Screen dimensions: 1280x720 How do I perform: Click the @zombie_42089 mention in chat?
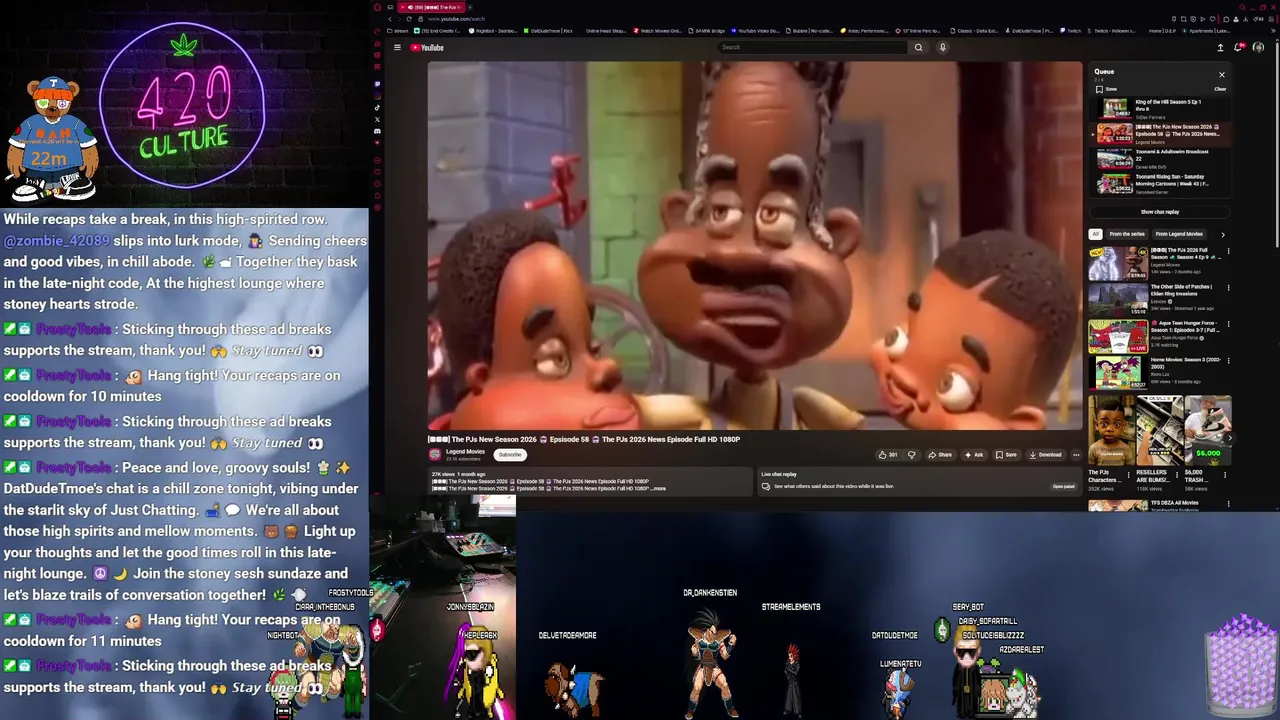57,241
